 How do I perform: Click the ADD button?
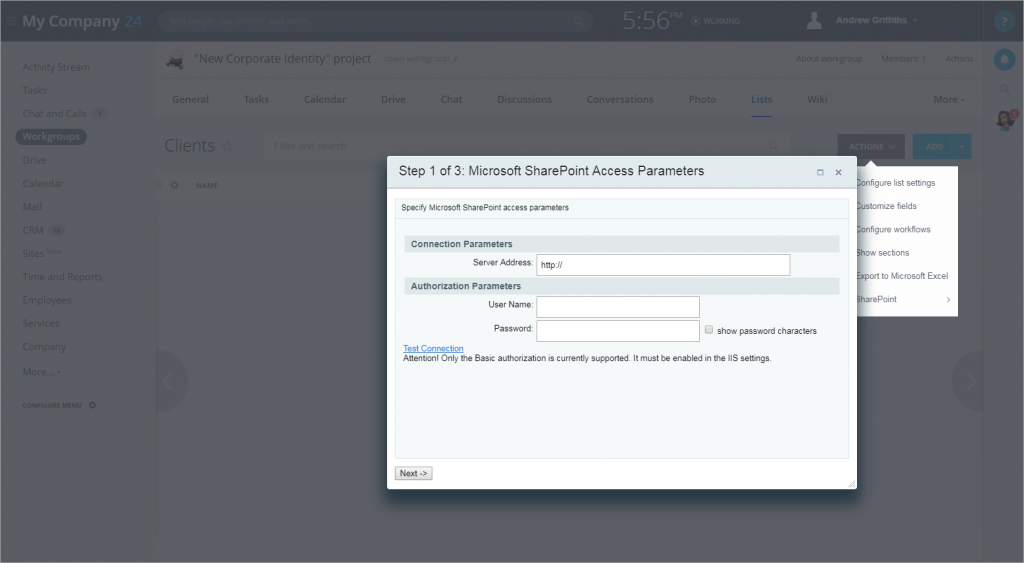933,146
